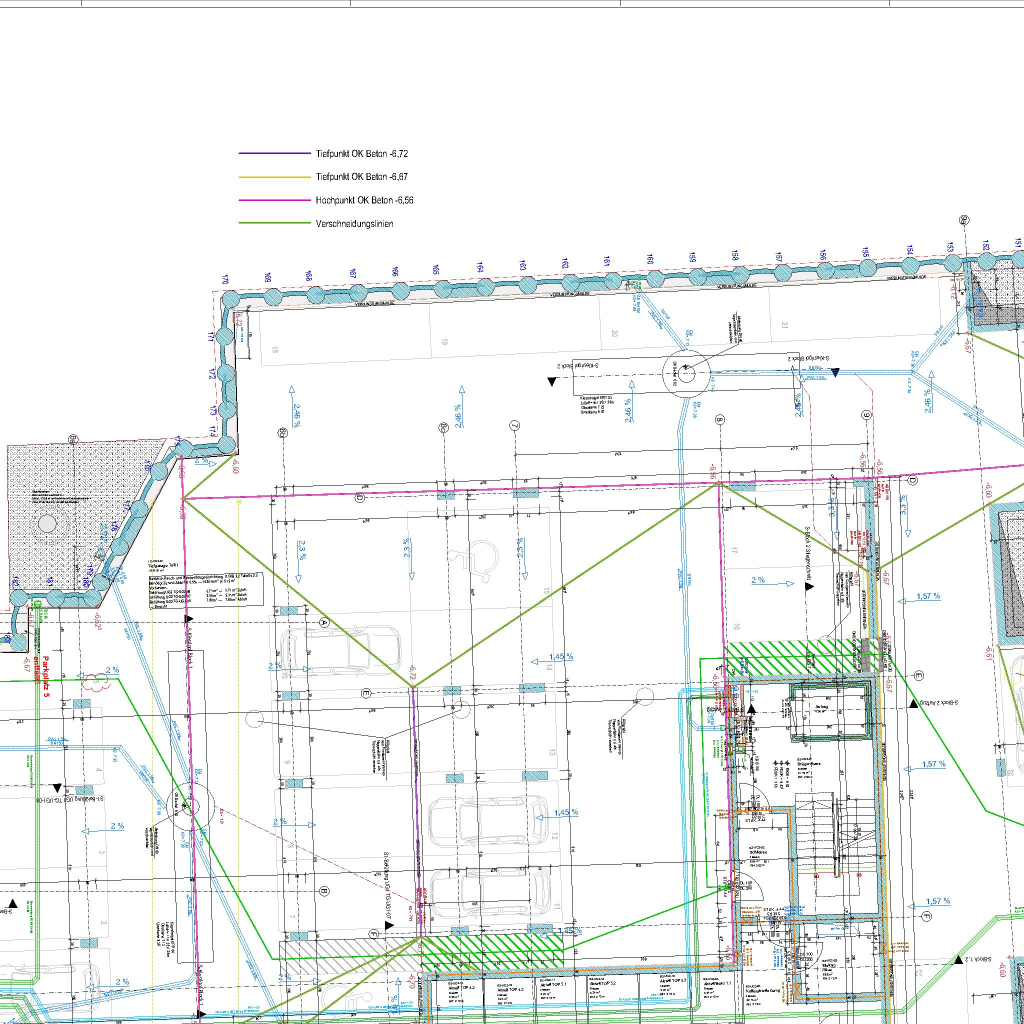Click the pile number label 153
This screenshot has width=1024, height=1024.
tap(950, 248)
